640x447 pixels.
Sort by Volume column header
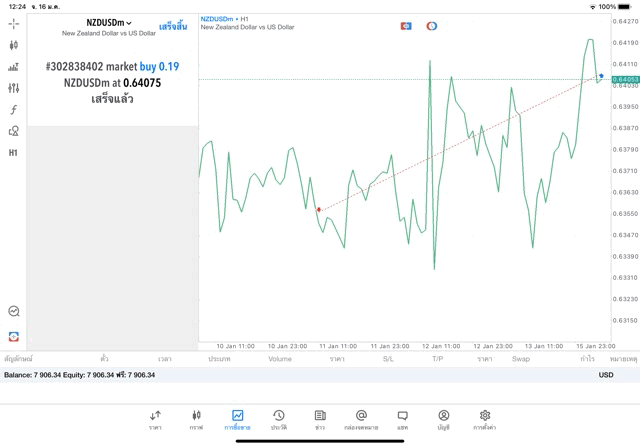(280, 359)
